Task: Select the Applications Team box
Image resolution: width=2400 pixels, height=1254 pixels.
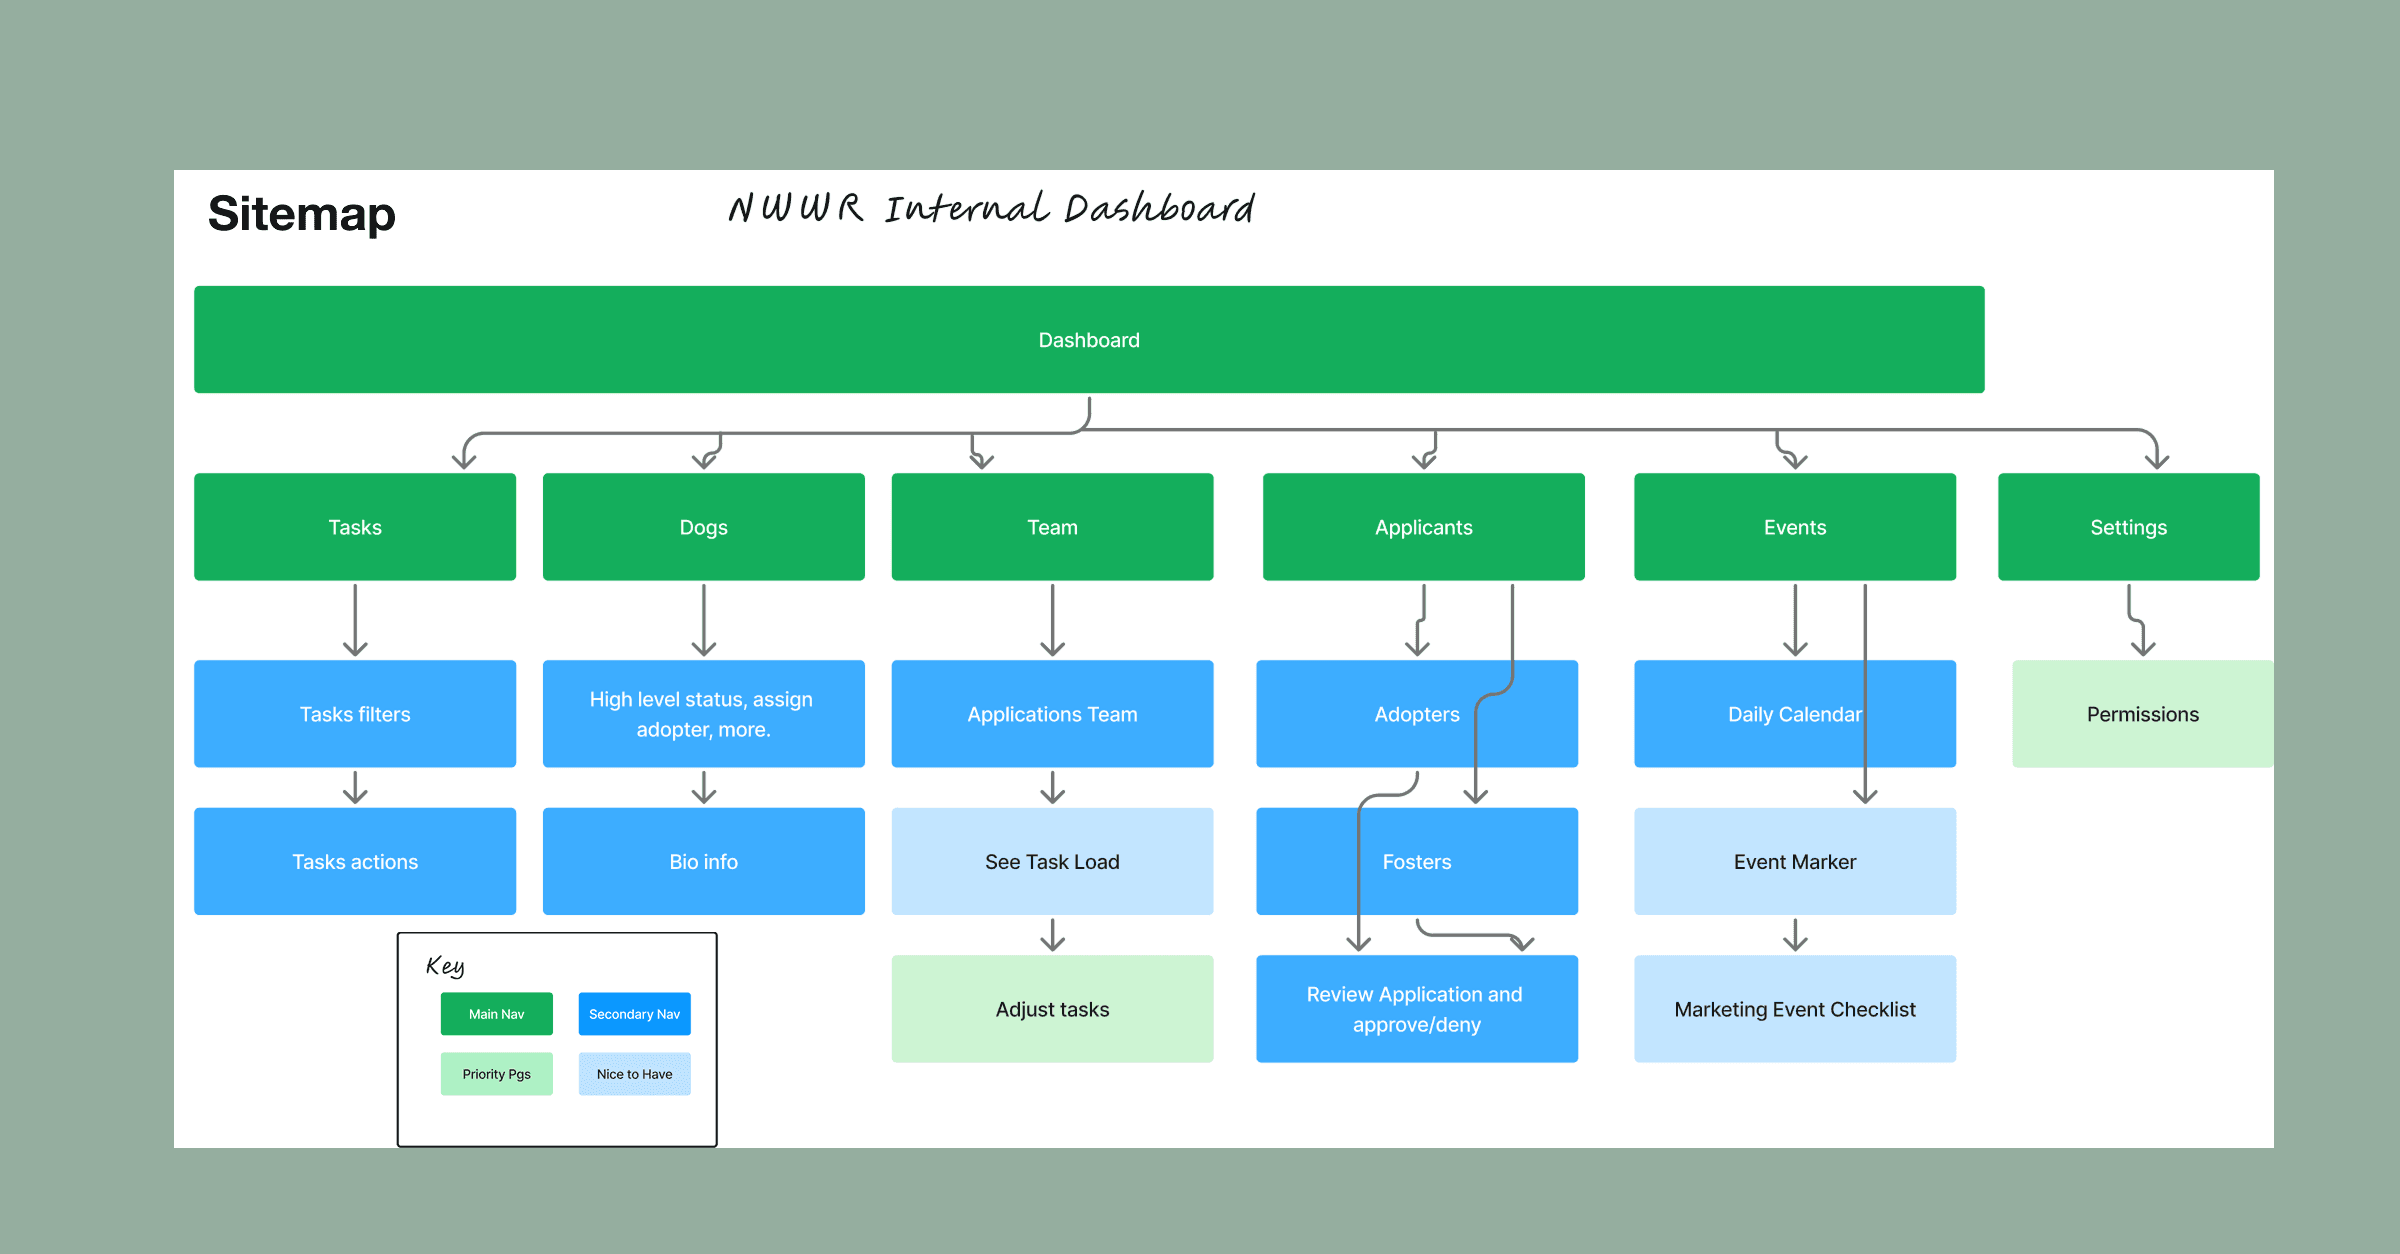Action: (1052, 714)
